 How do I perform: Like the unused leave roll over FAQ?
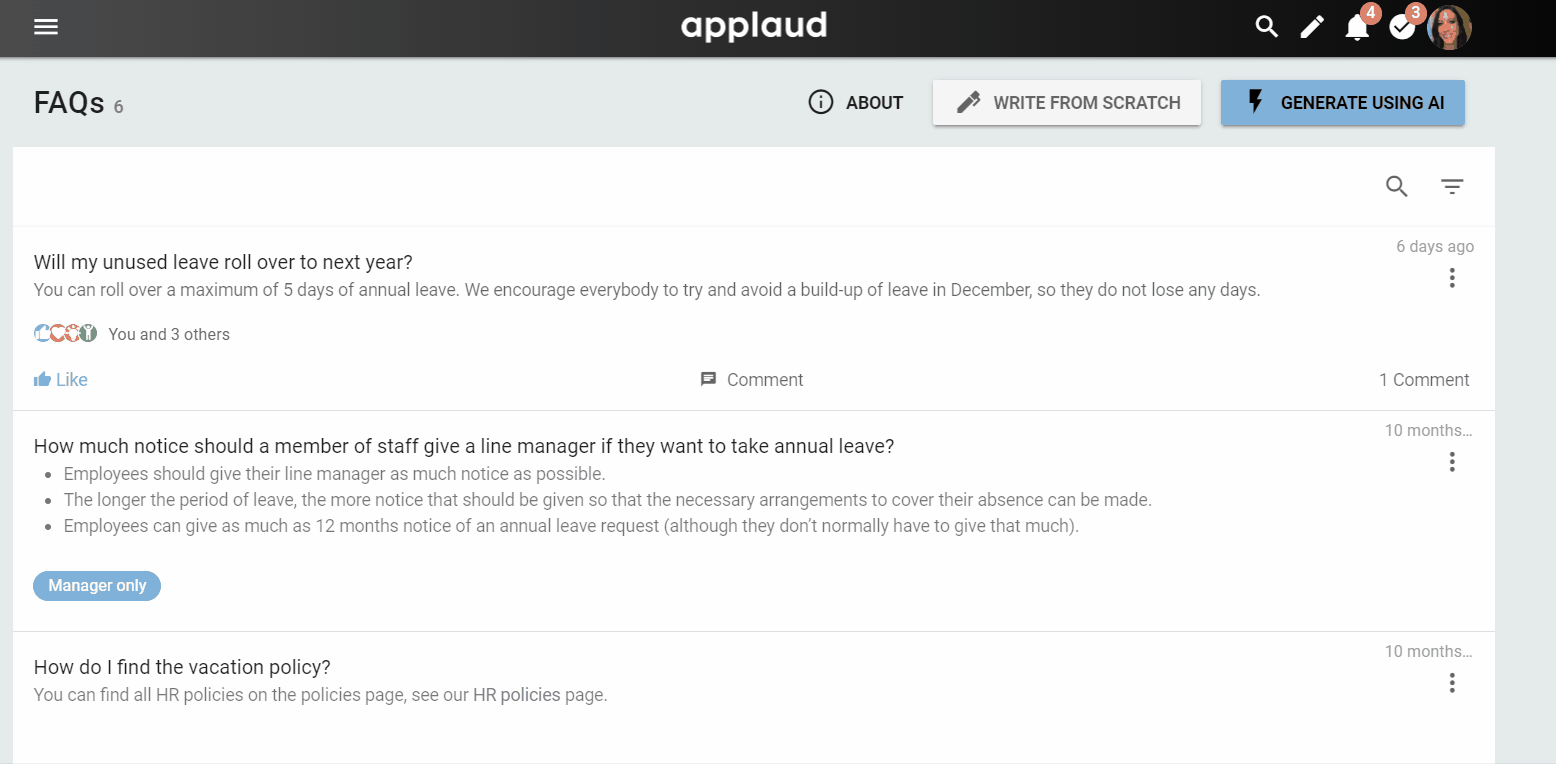(x=61, y=380)
